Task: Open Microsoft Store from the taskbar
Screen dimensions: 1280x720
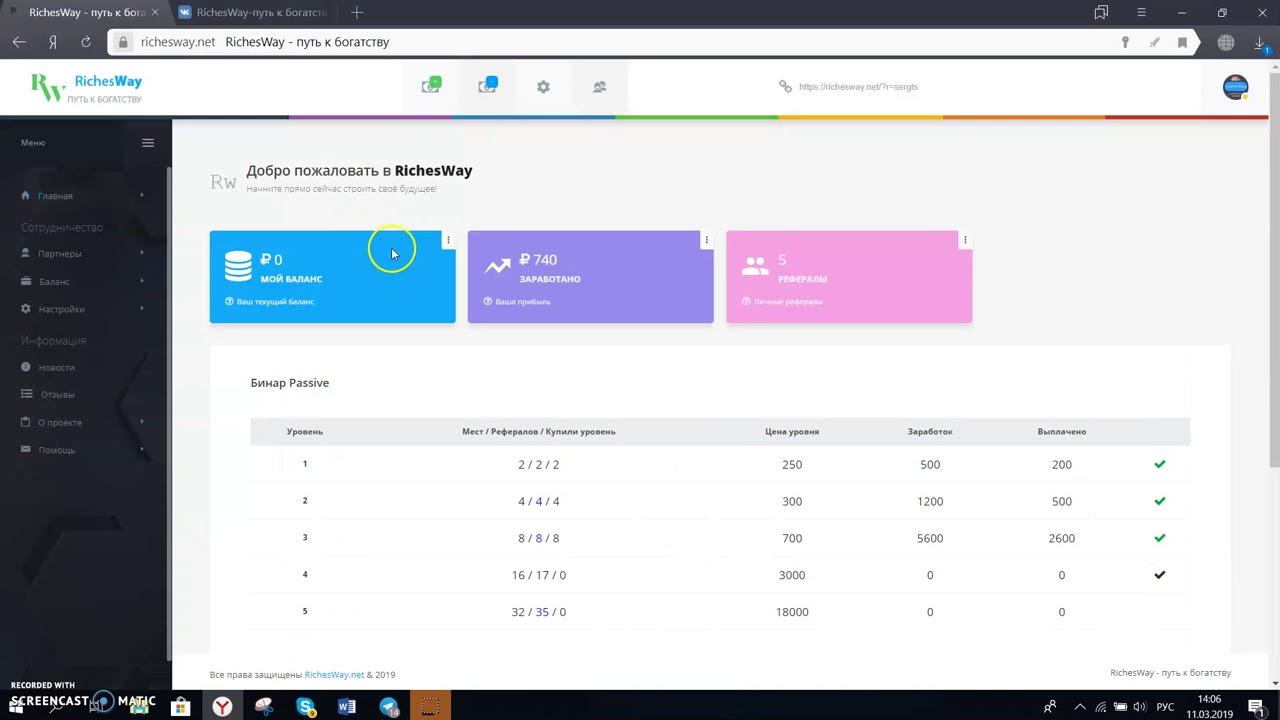Action: point(181,706)
